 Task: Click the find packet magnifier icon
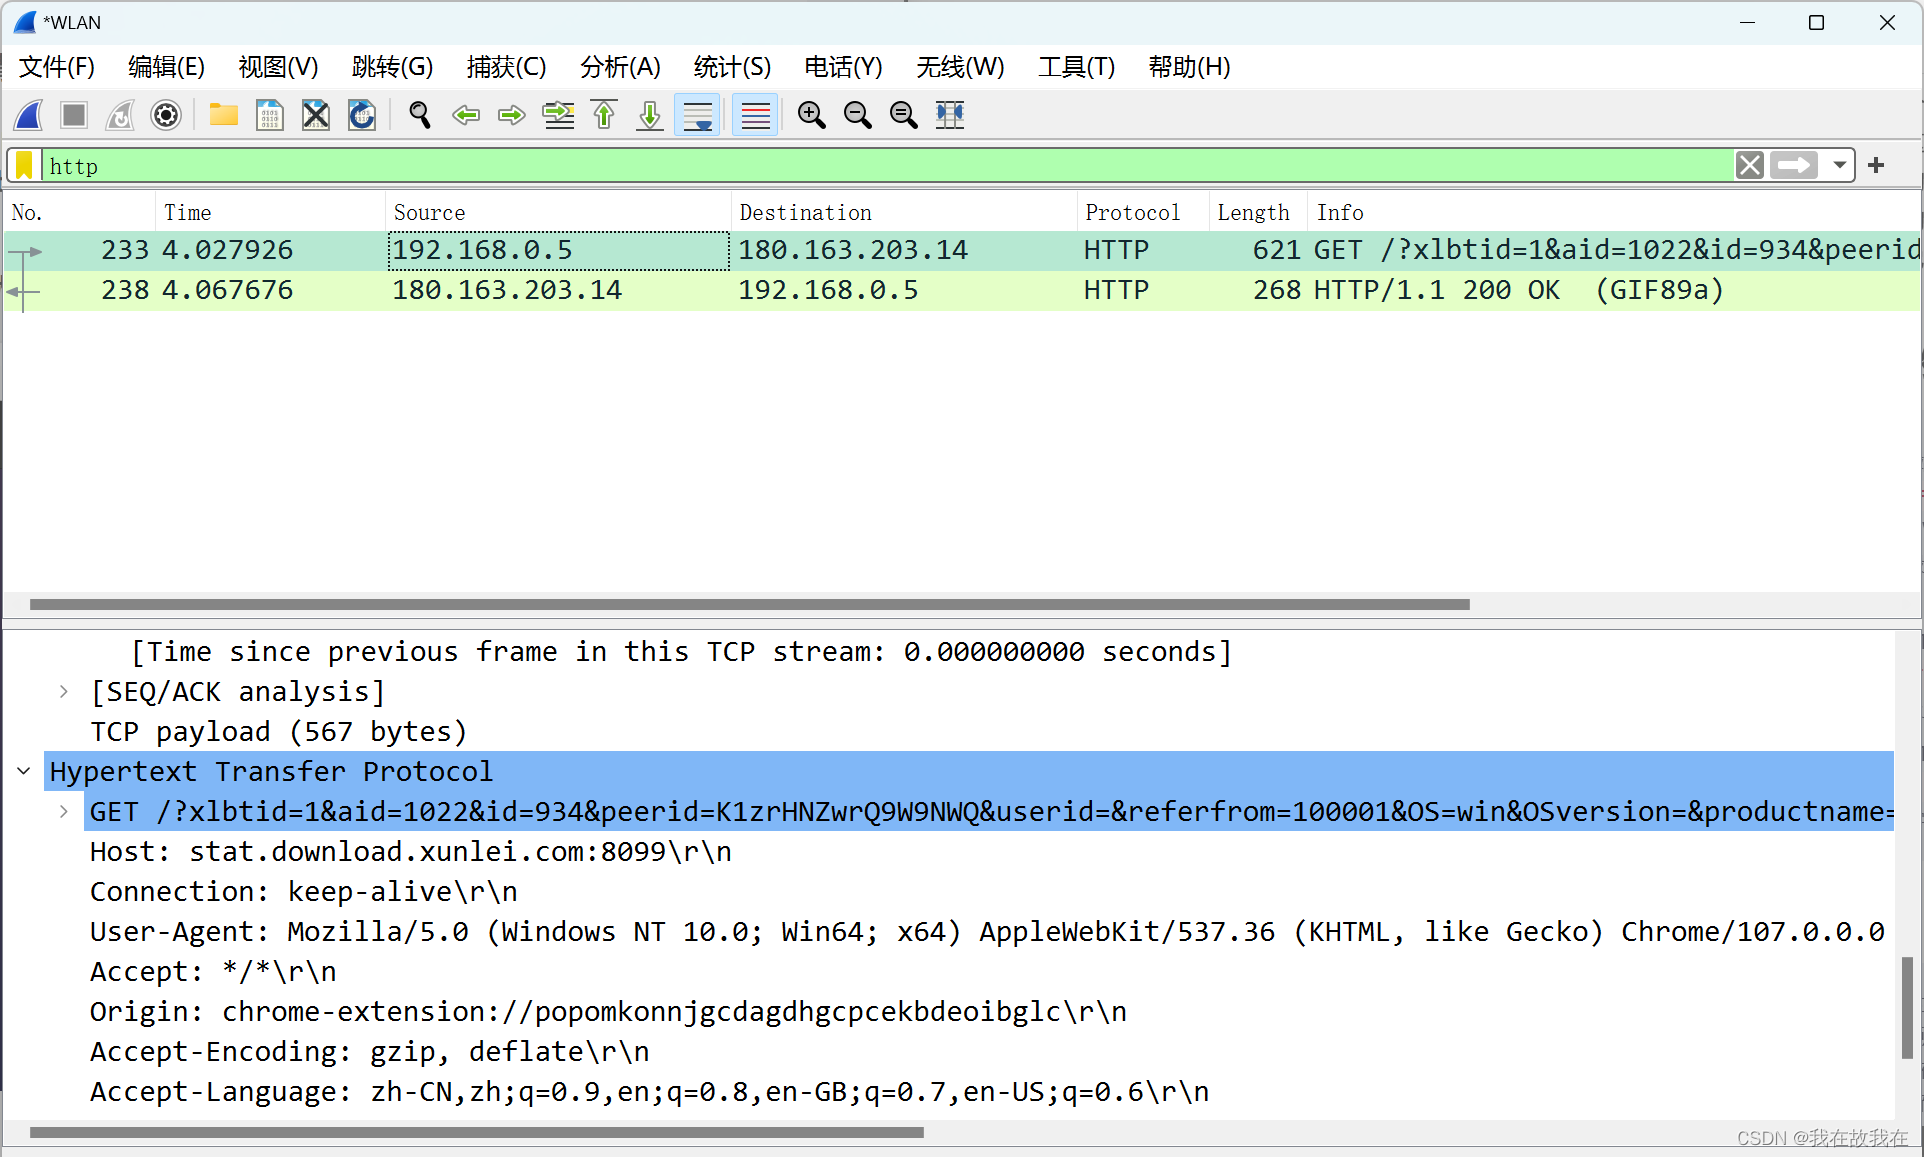419,115
